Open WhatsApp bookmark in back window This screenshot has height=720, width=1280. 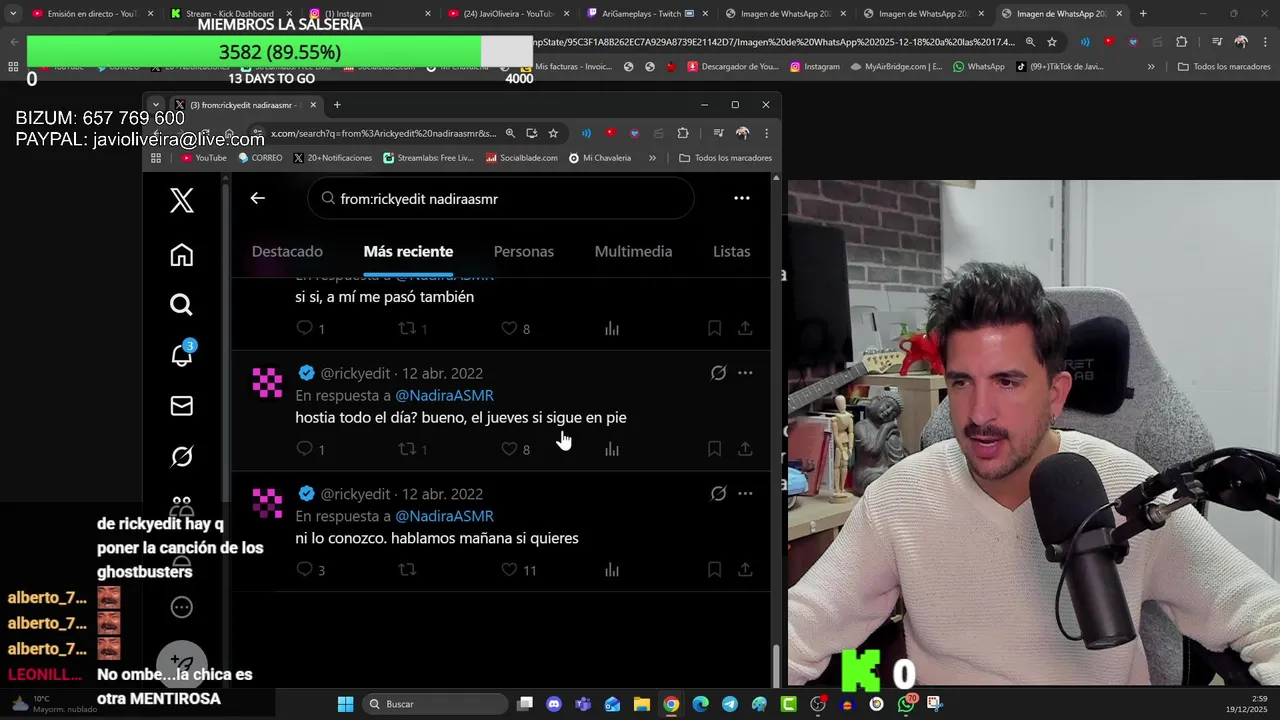978,66
